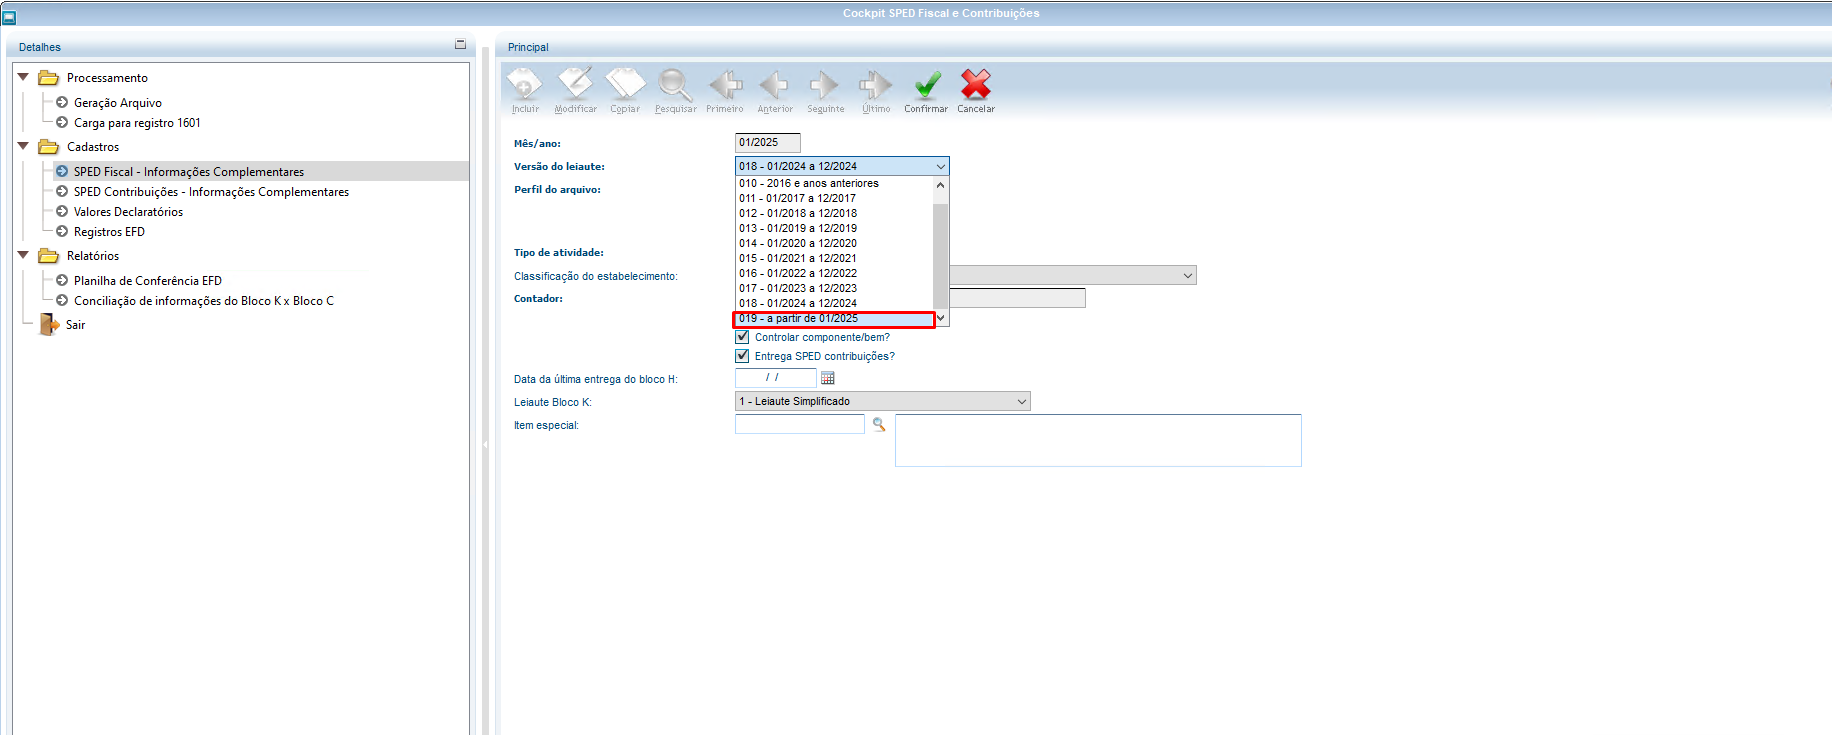Image resolution: width=1832 pixels, height=735 pixels.
Task: Select 019 - a partir de 01/2025
Action: click(x=834, y=319)
